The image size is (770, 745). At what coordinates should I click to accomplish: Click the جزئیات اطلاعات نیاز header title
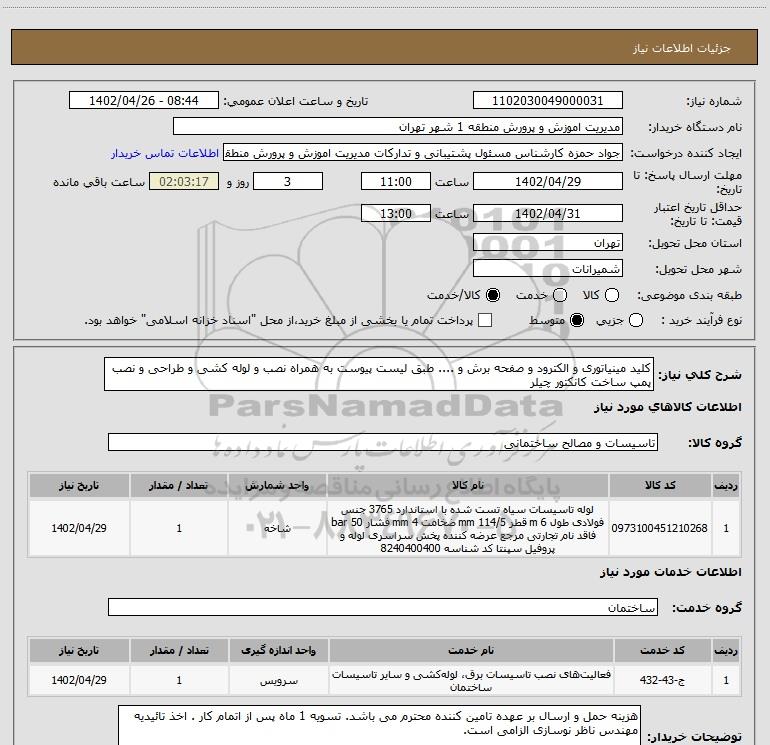pos(681,48)
